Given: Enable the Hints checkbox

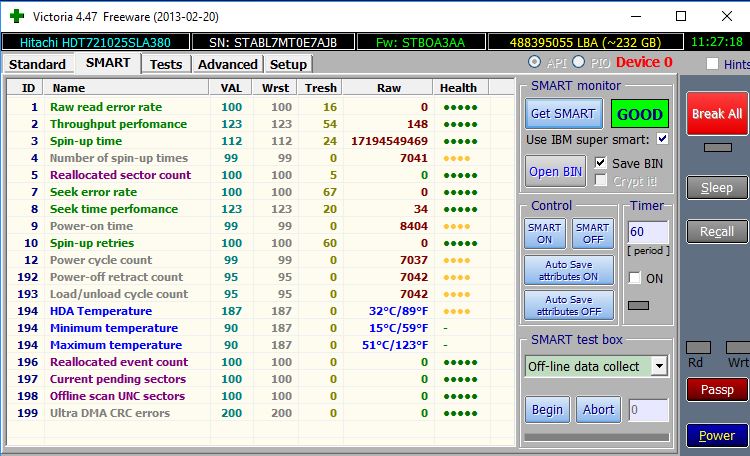Looking at the screenshot, I should [712, 64].
